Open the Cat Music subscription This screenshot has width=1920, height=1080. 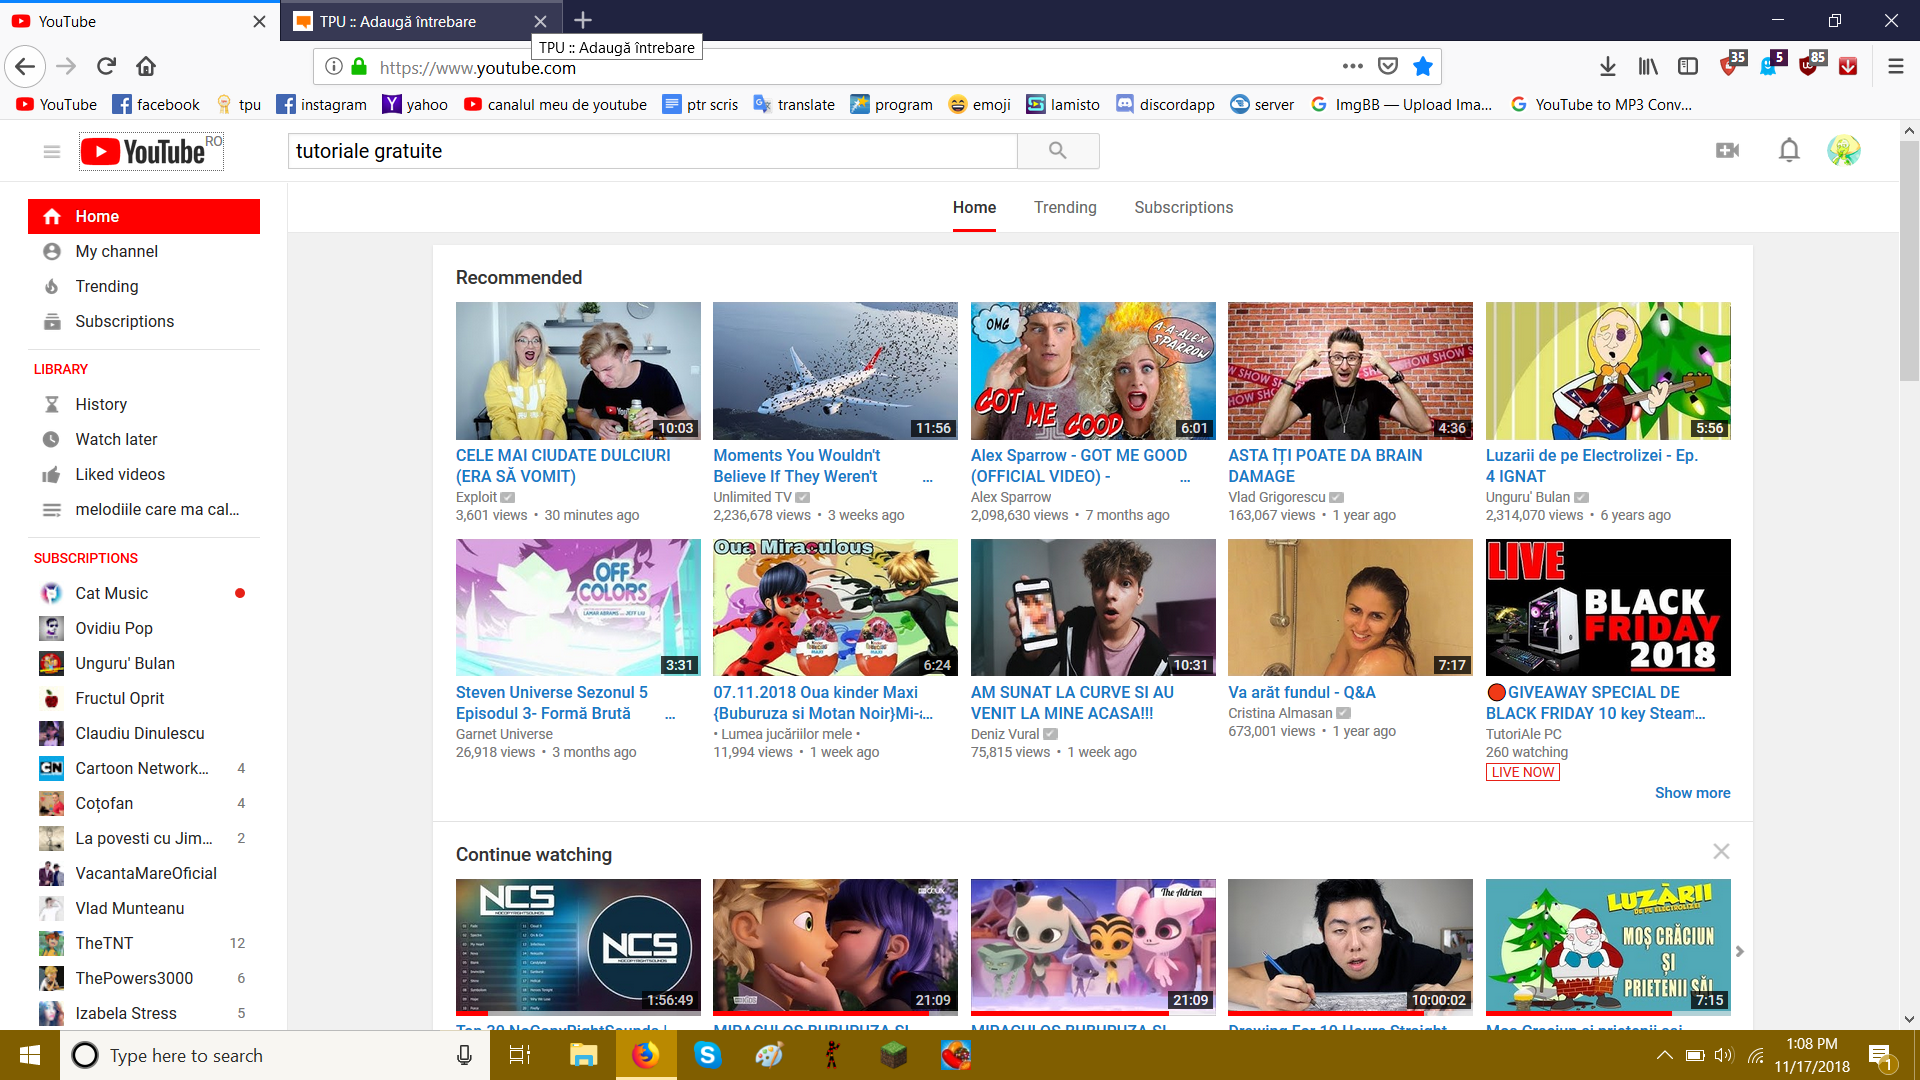[144, 593]
